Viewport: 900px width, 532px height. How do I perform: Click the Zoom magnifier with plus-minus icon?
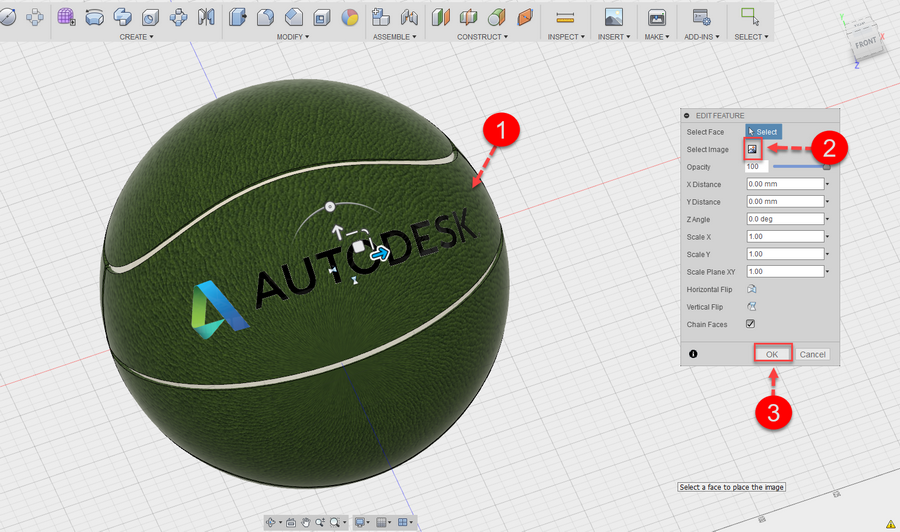[320, 522]
